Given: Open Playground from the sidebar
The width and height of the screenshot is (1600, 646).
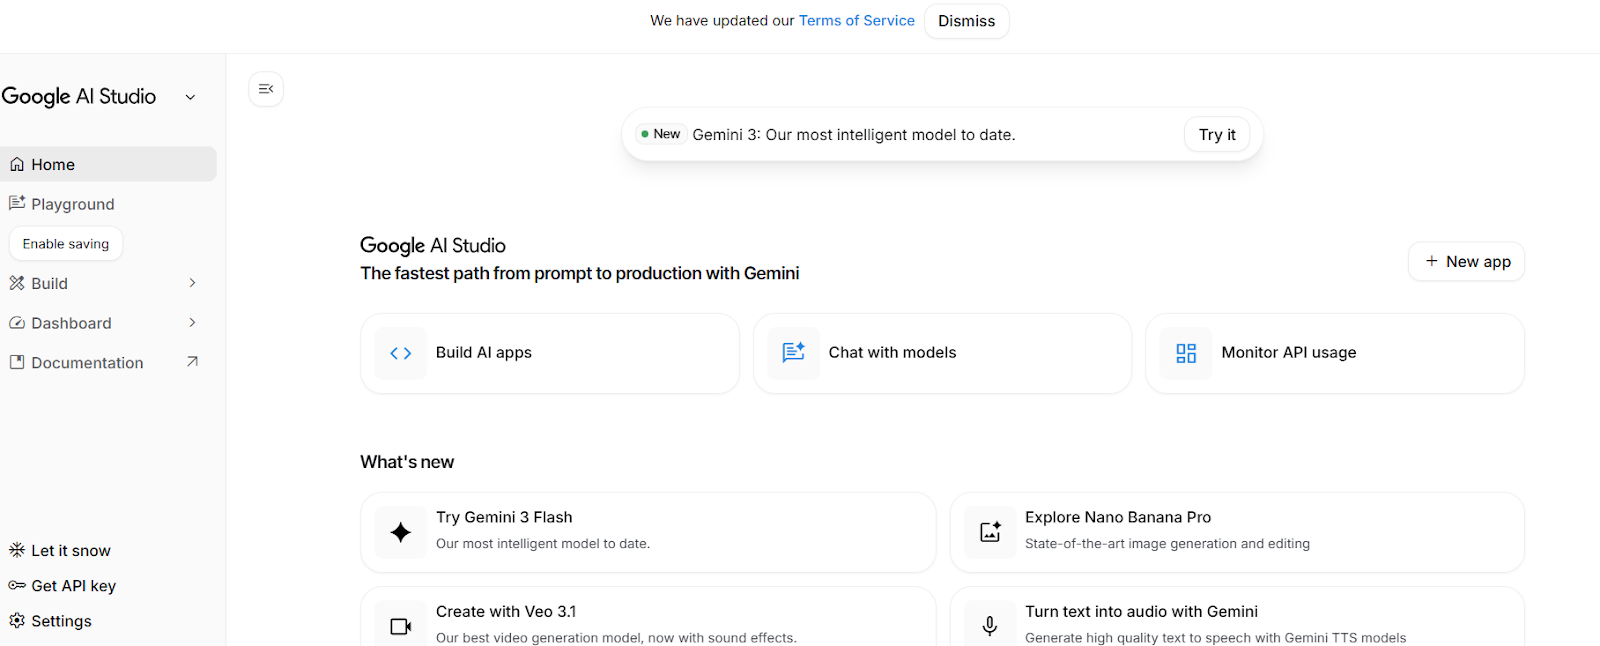Looking at the screenshot, I should 72,203.
